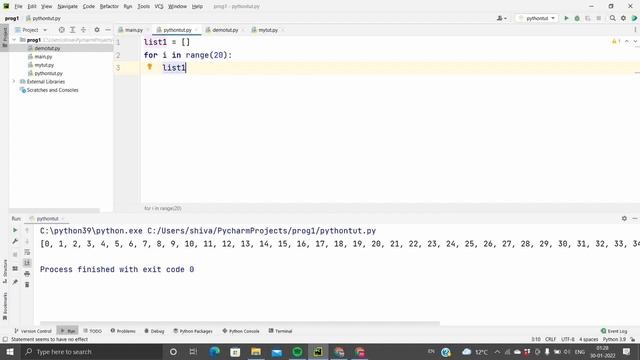Clear the Run console with the trash icon
The width and height of the screenshot is (640, 360).
click(27, 284)
